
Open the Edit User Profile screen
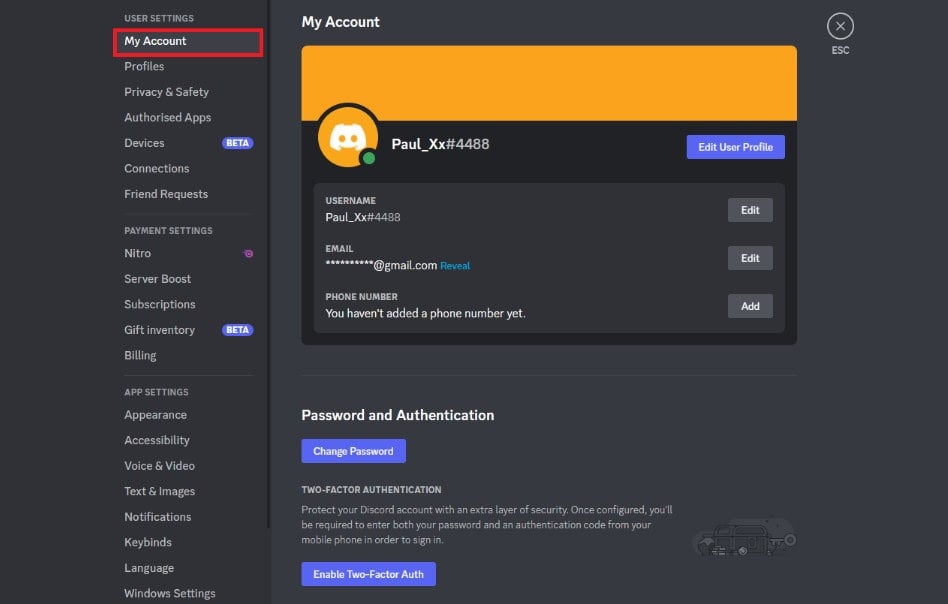736,146
